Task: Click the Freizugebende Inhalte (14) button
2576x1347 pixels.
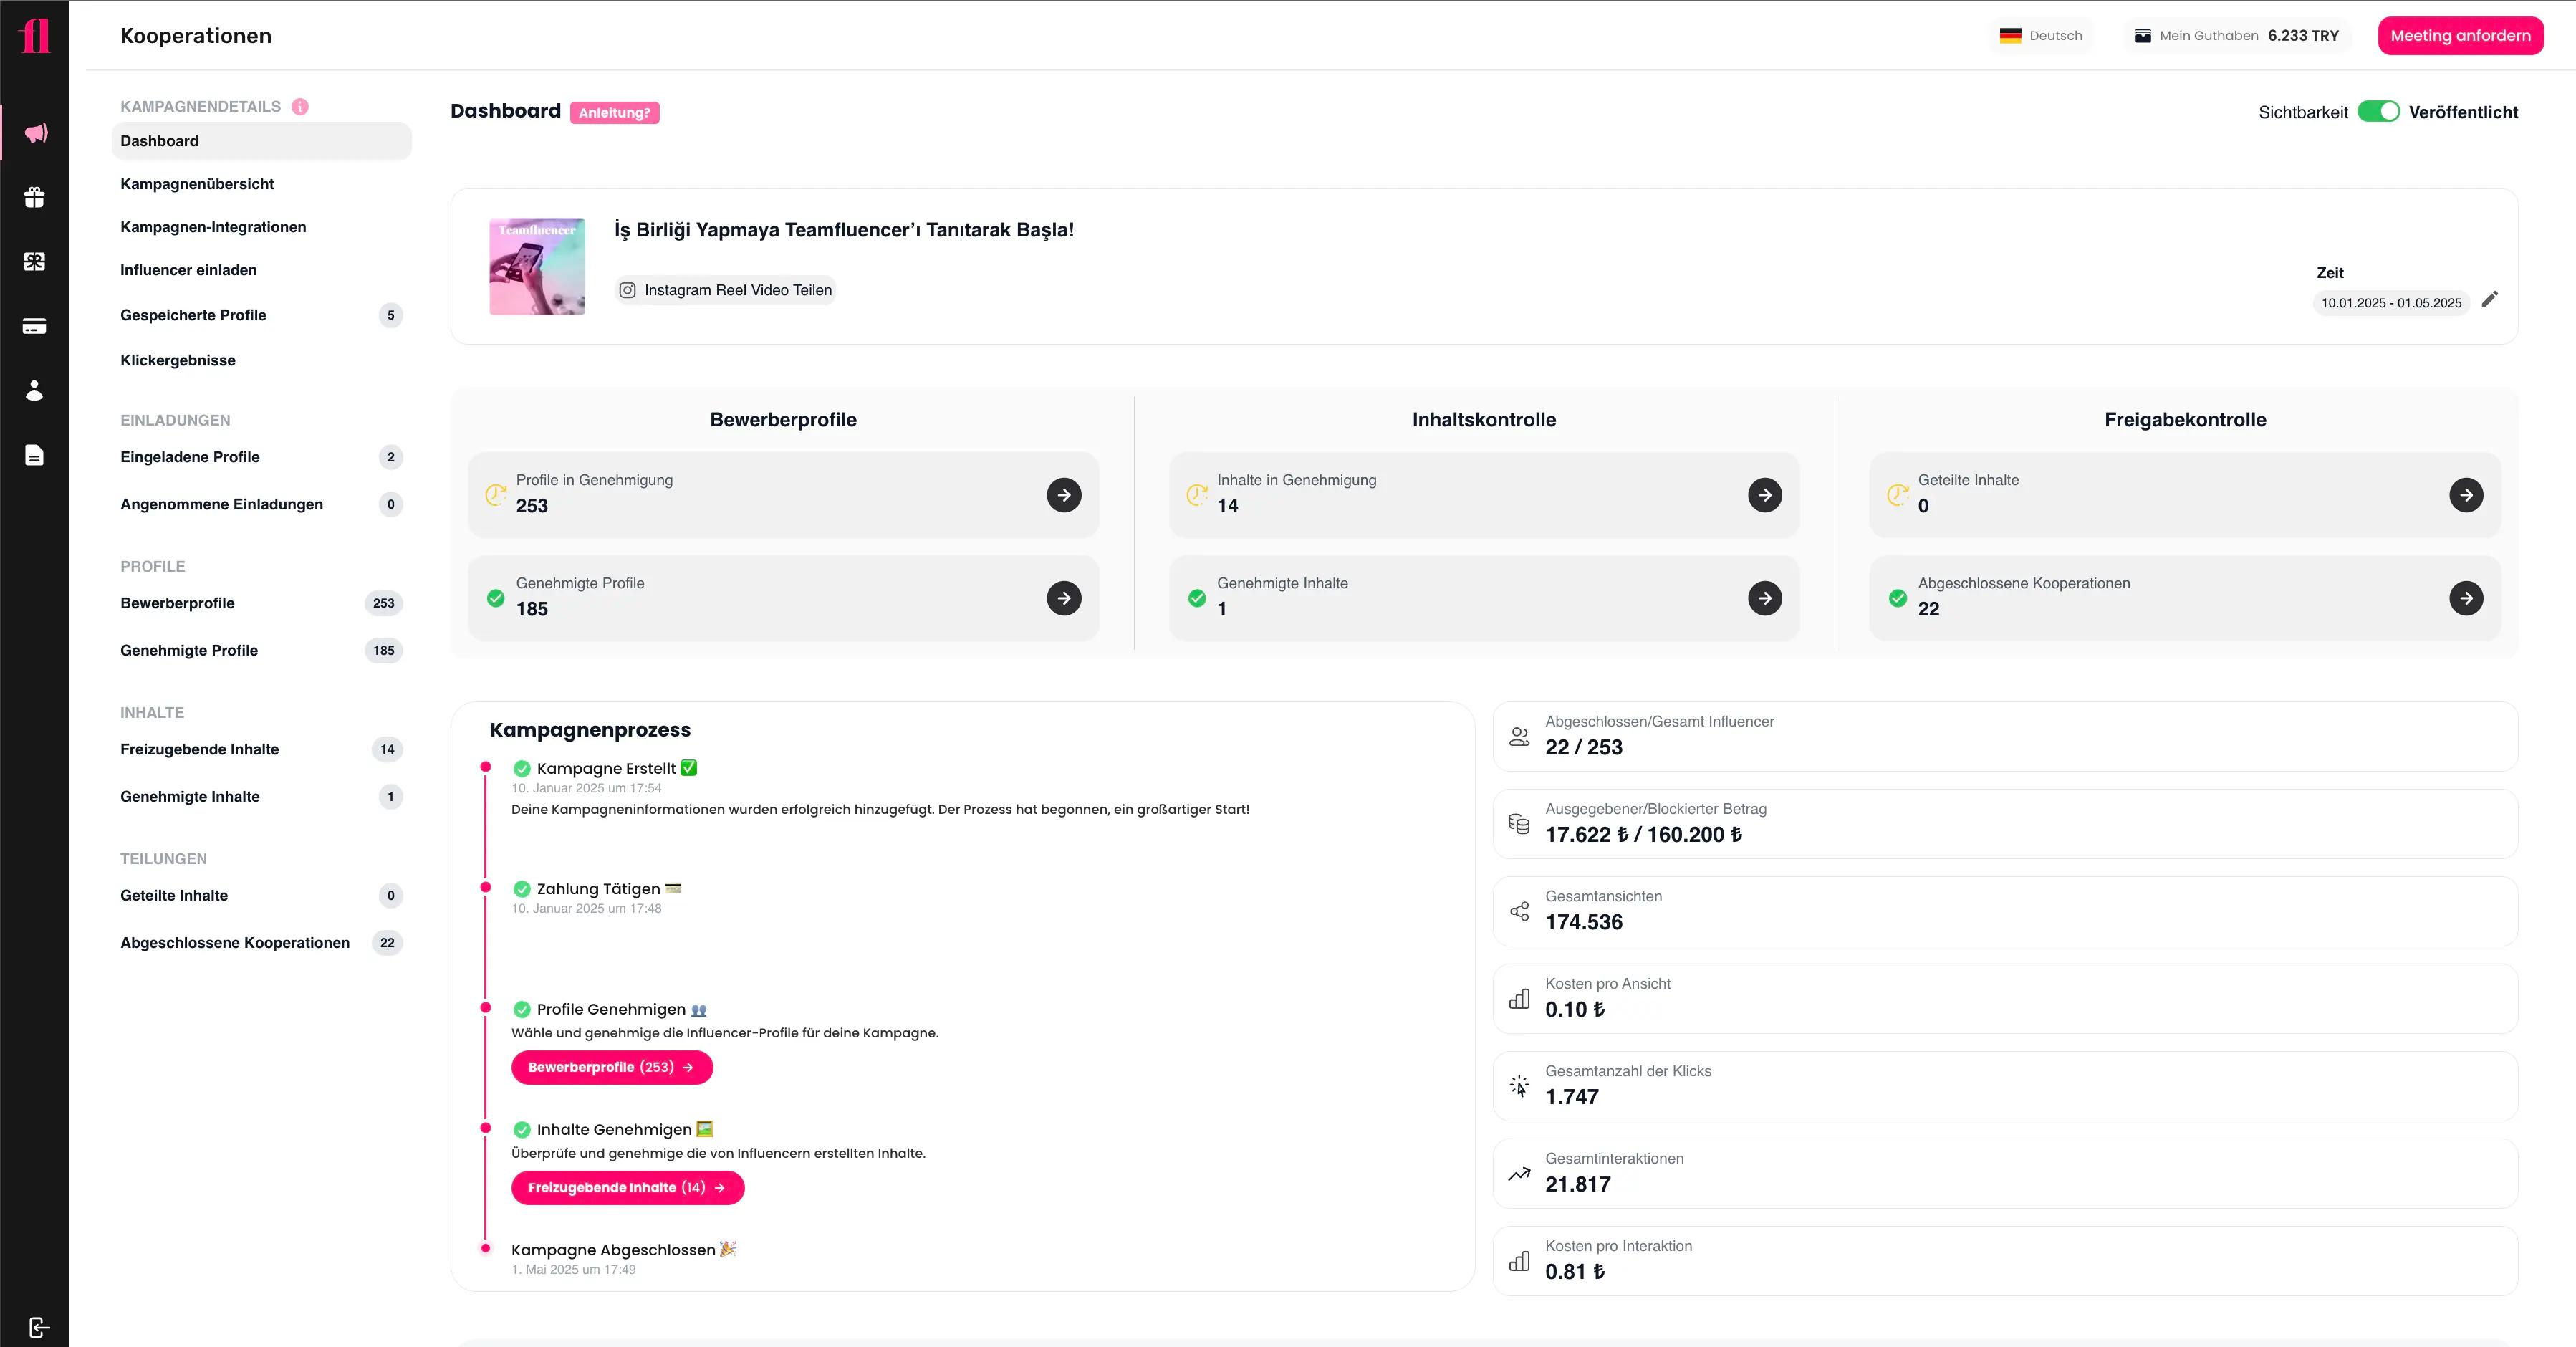Action: pos(628,1187)
